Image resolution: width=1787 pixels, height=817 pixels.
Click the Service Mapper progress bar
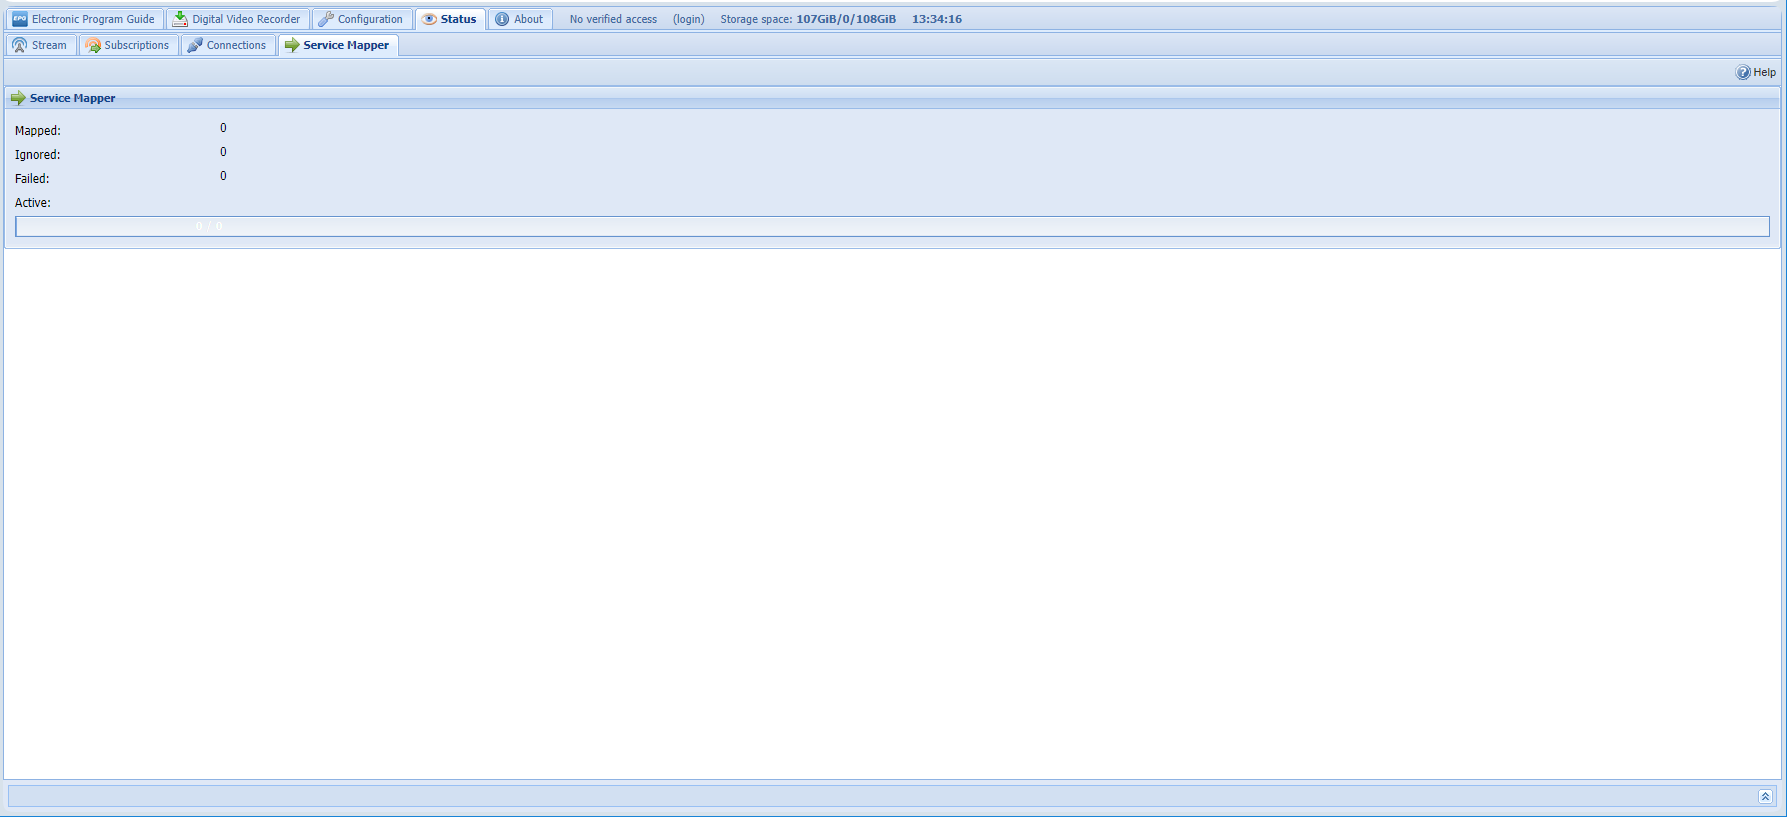pos(892,227)
